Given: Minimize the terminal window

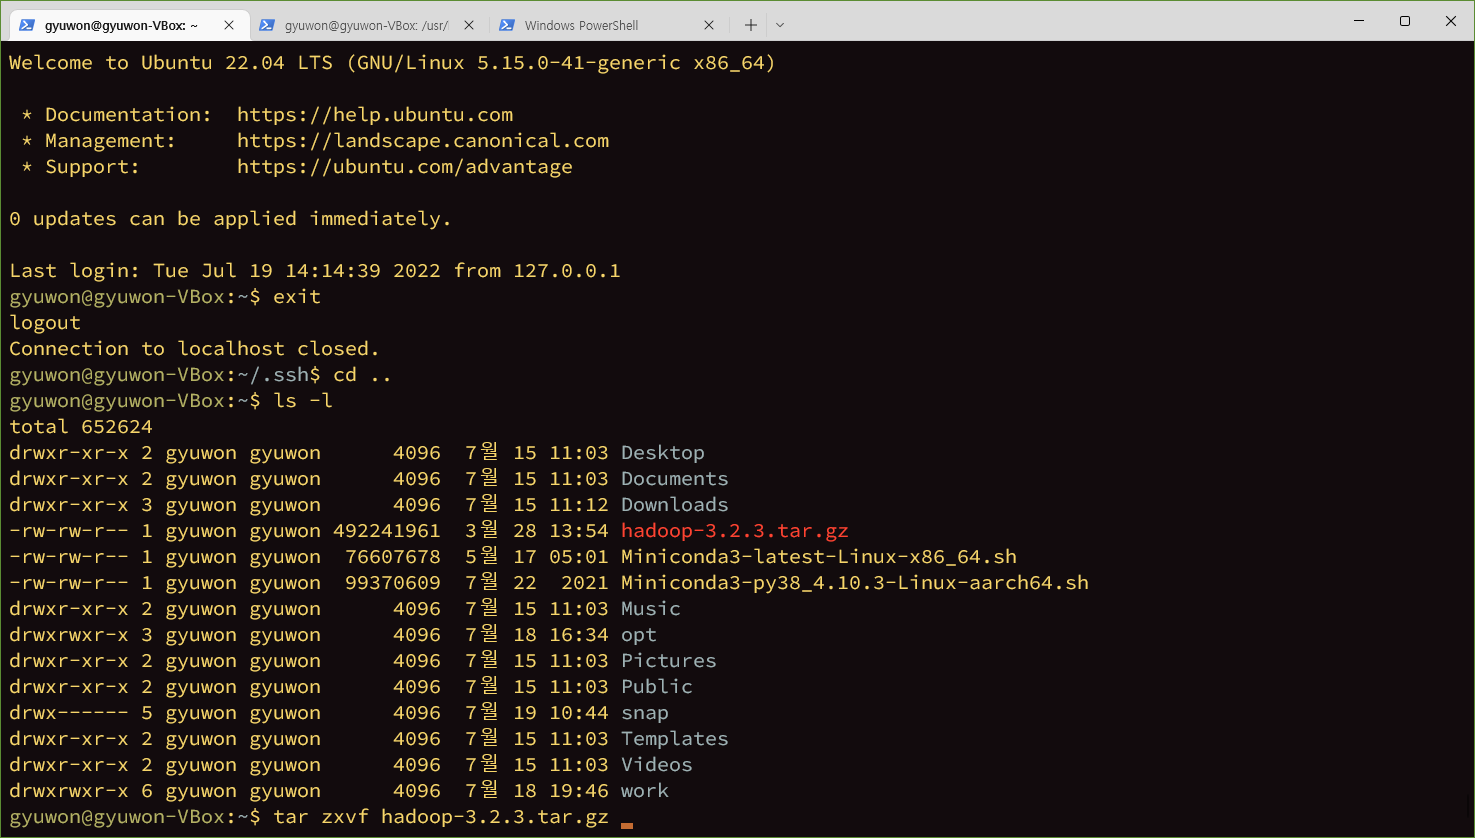Looking at the screenshot, I should coord(1359,21).
